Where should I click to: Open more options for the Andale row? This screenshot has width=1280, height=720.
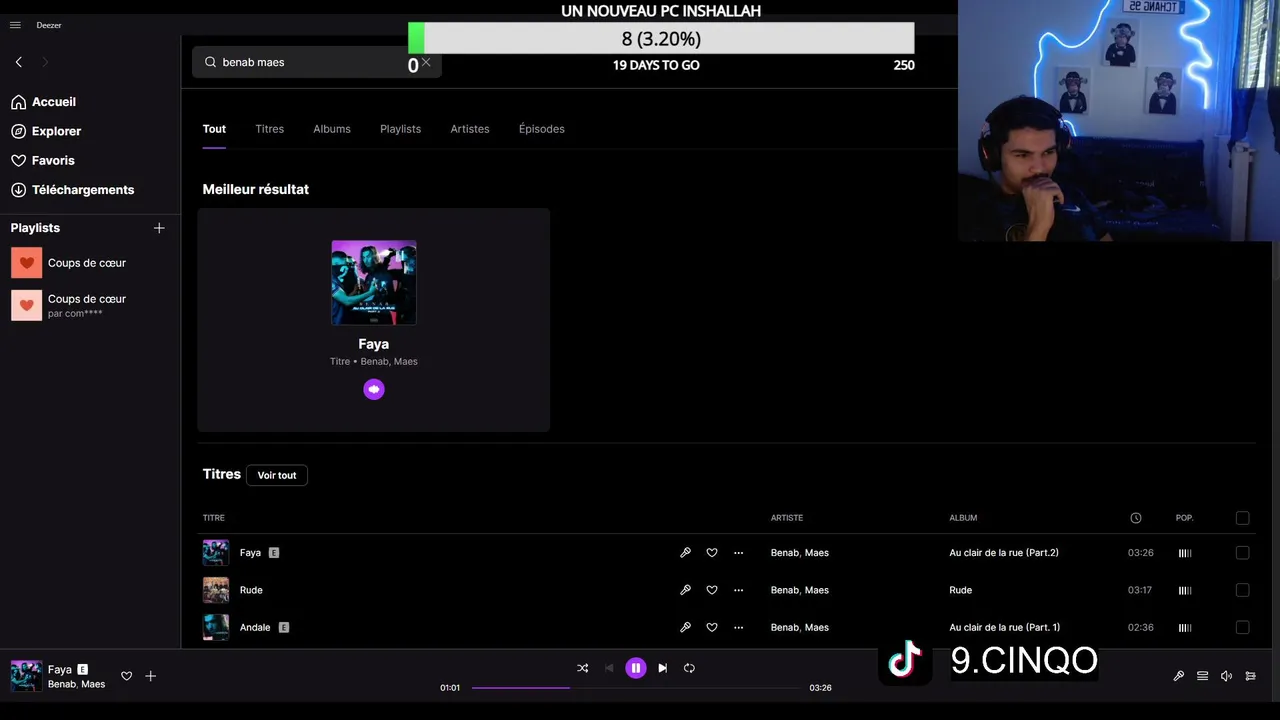click(x=739, y=628)
